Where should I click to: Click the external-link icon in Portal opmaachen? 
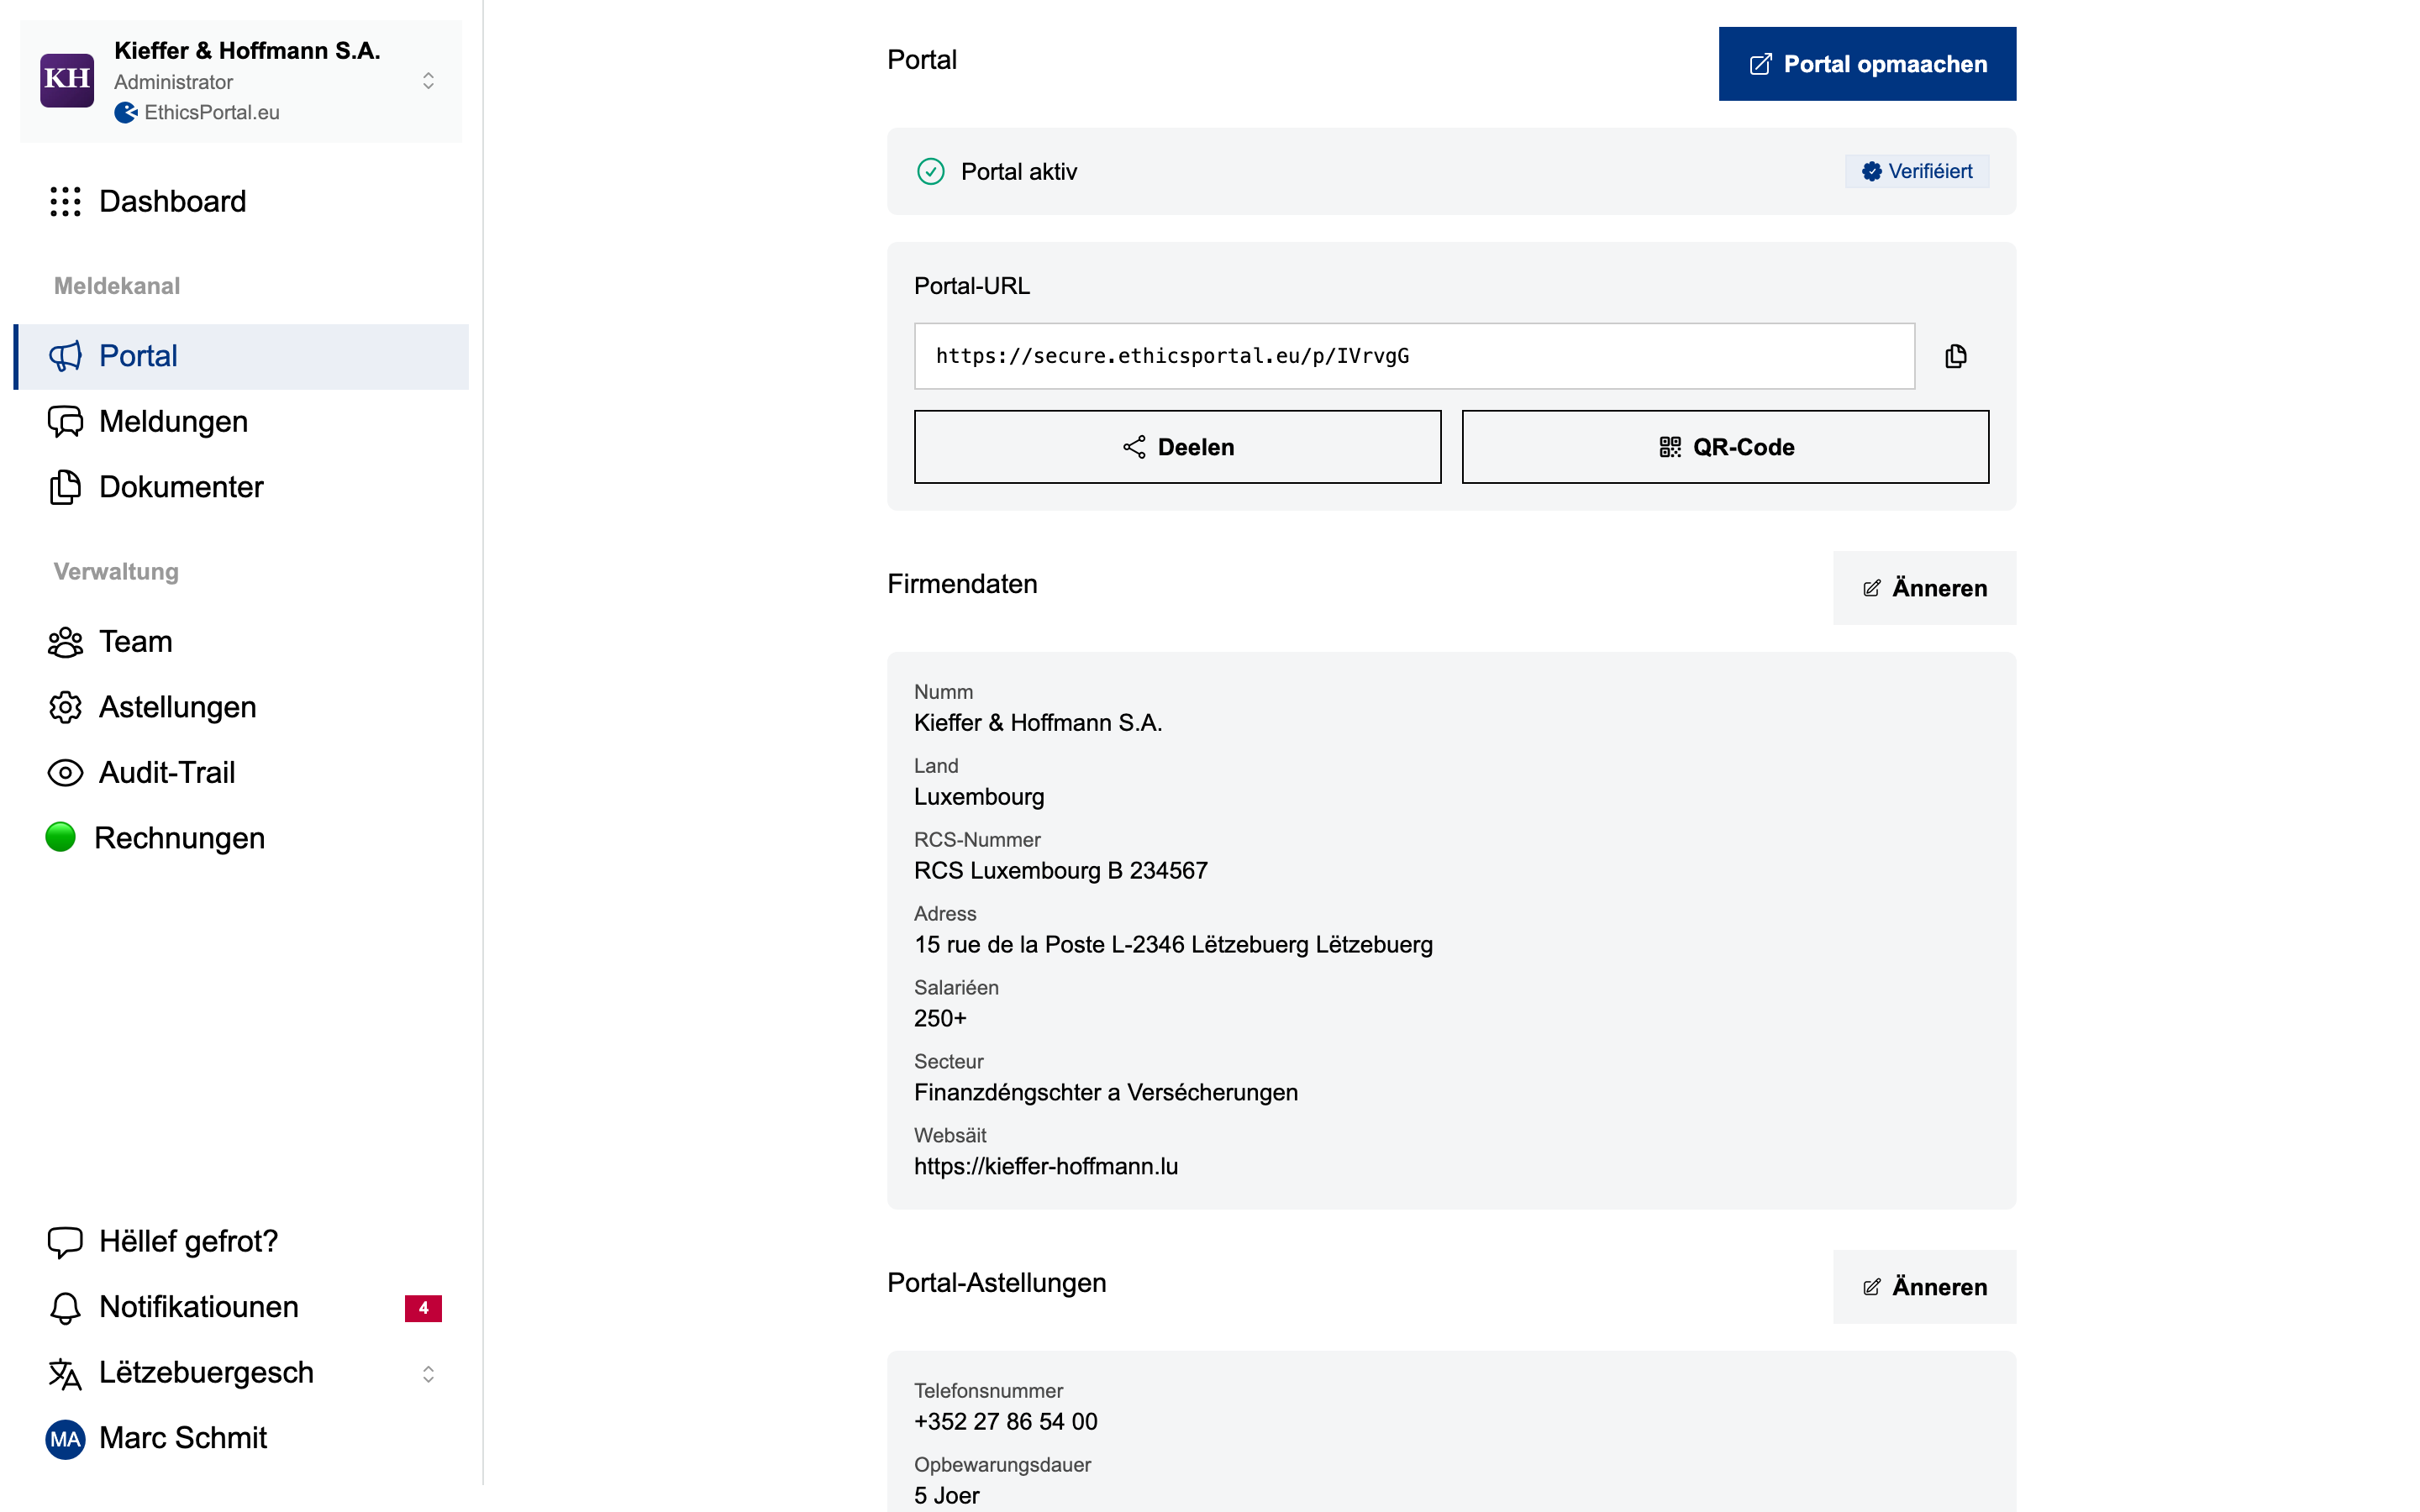1760,64
